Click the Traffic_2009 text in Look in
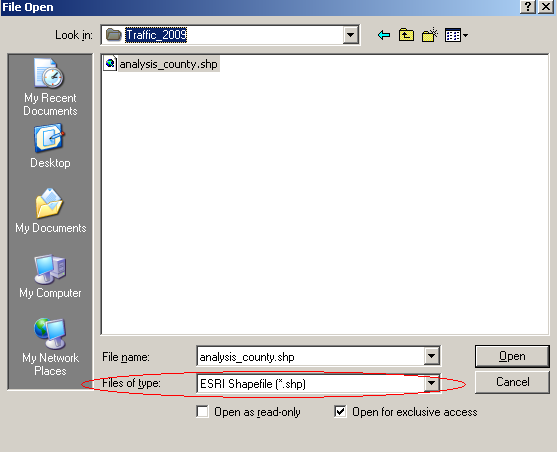This screenshot has width=557, height=452. 156,35
